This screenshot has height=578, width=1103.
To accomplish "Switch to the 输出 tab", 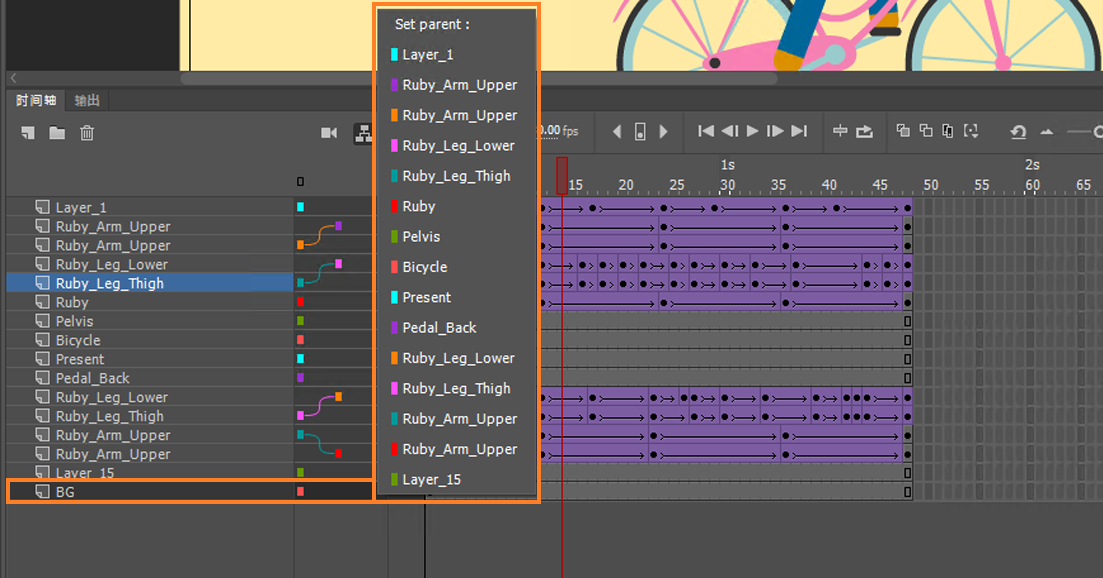I will [87, 100].
